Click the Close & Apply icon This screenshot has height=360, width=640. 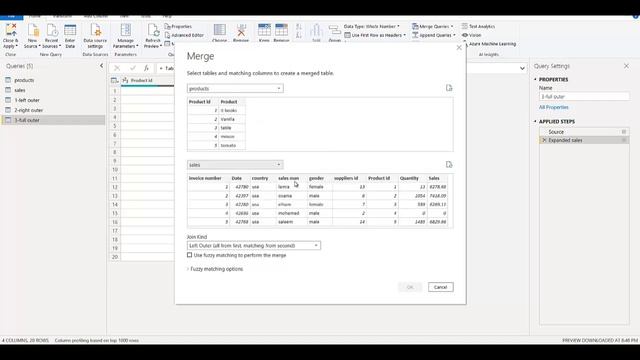11,30
